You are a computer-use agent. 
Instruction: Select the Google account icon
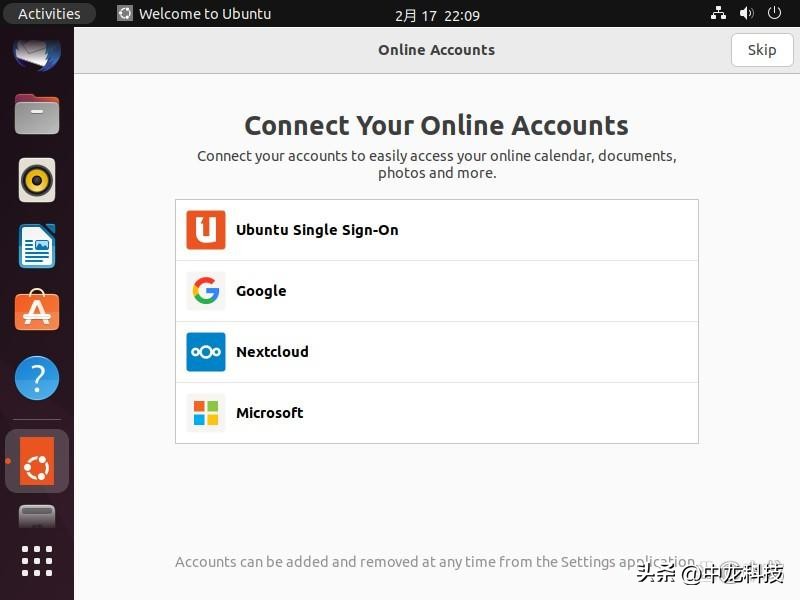[x=205, y=291]
